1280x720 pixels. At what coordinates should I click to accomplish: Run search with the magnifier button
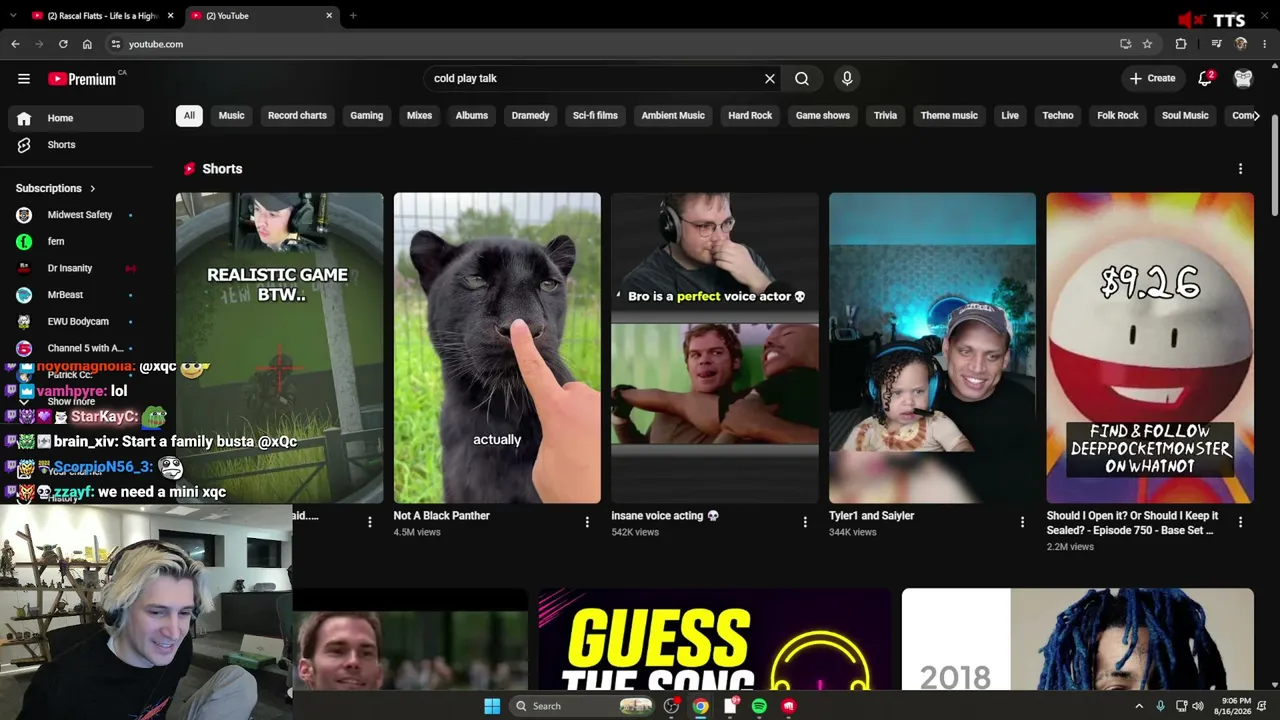coord(802,78)
